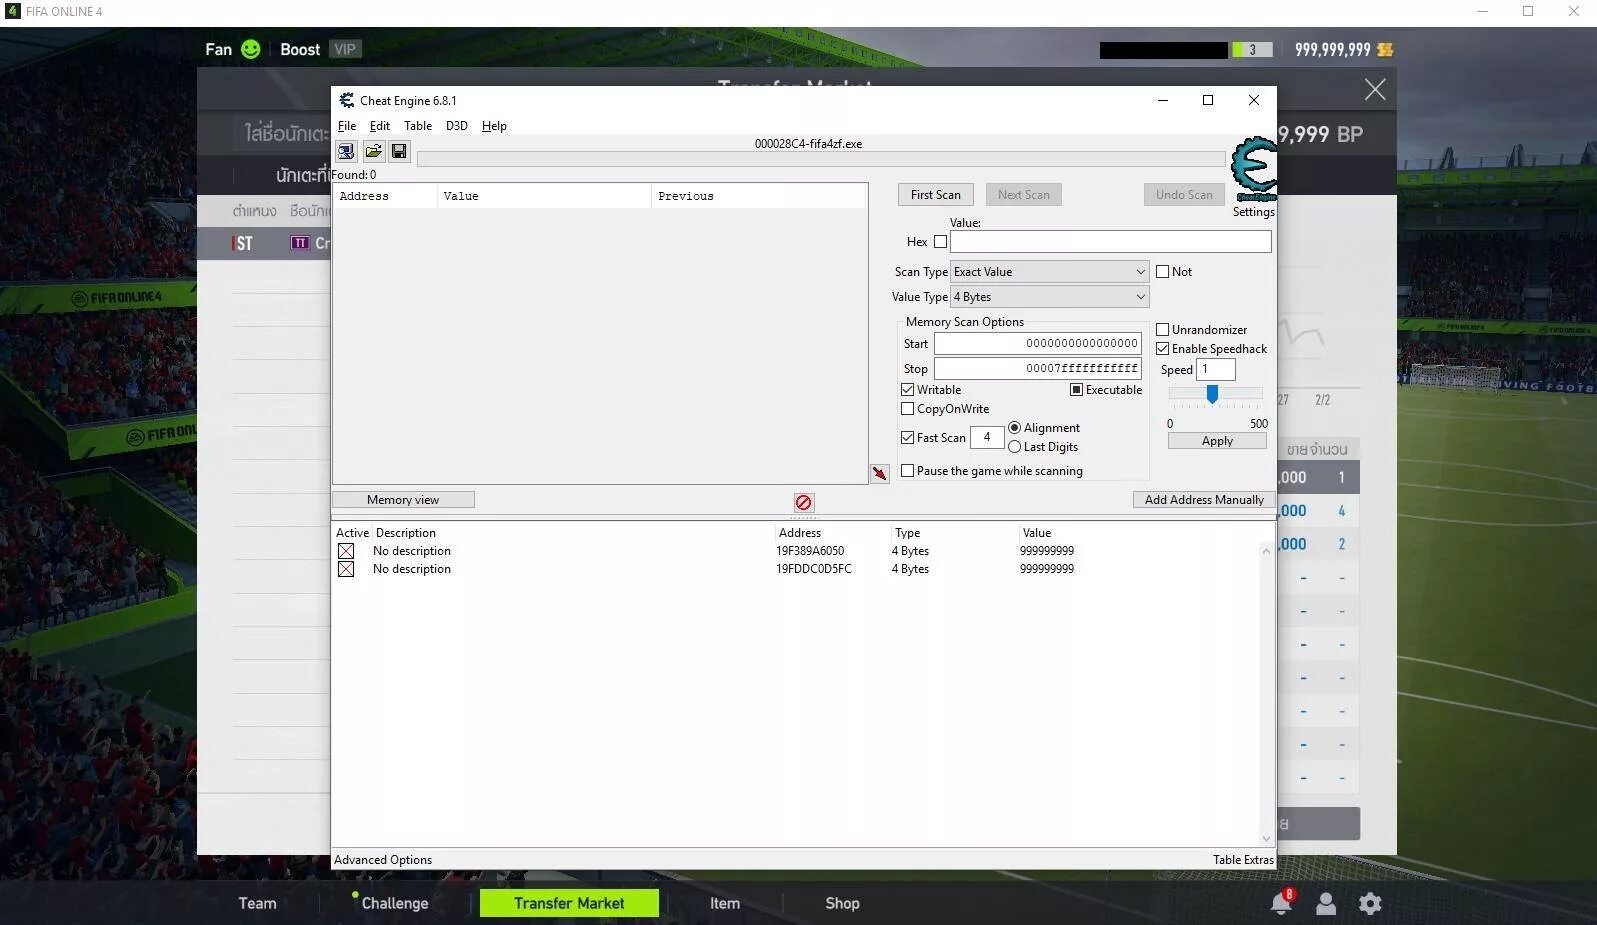
Task: Toggle the Writable checkbox
Action: (907, 390)
